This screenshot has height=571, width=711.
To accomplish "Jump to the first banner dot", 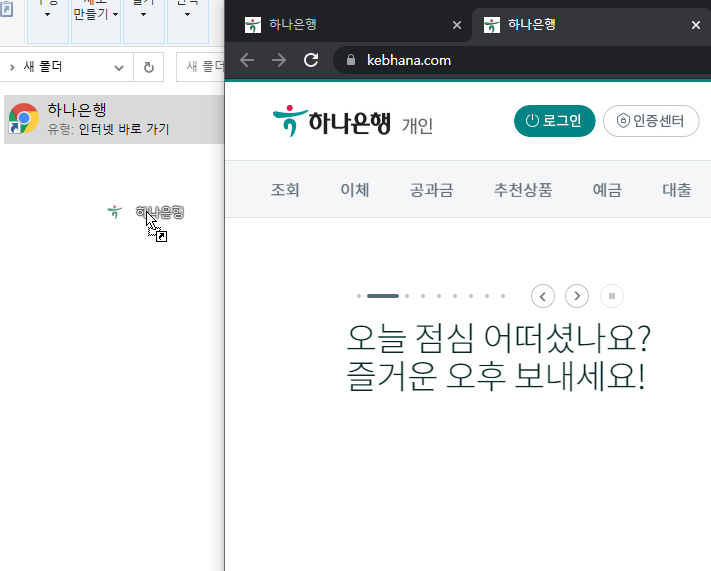I will (x=359, y=296).
